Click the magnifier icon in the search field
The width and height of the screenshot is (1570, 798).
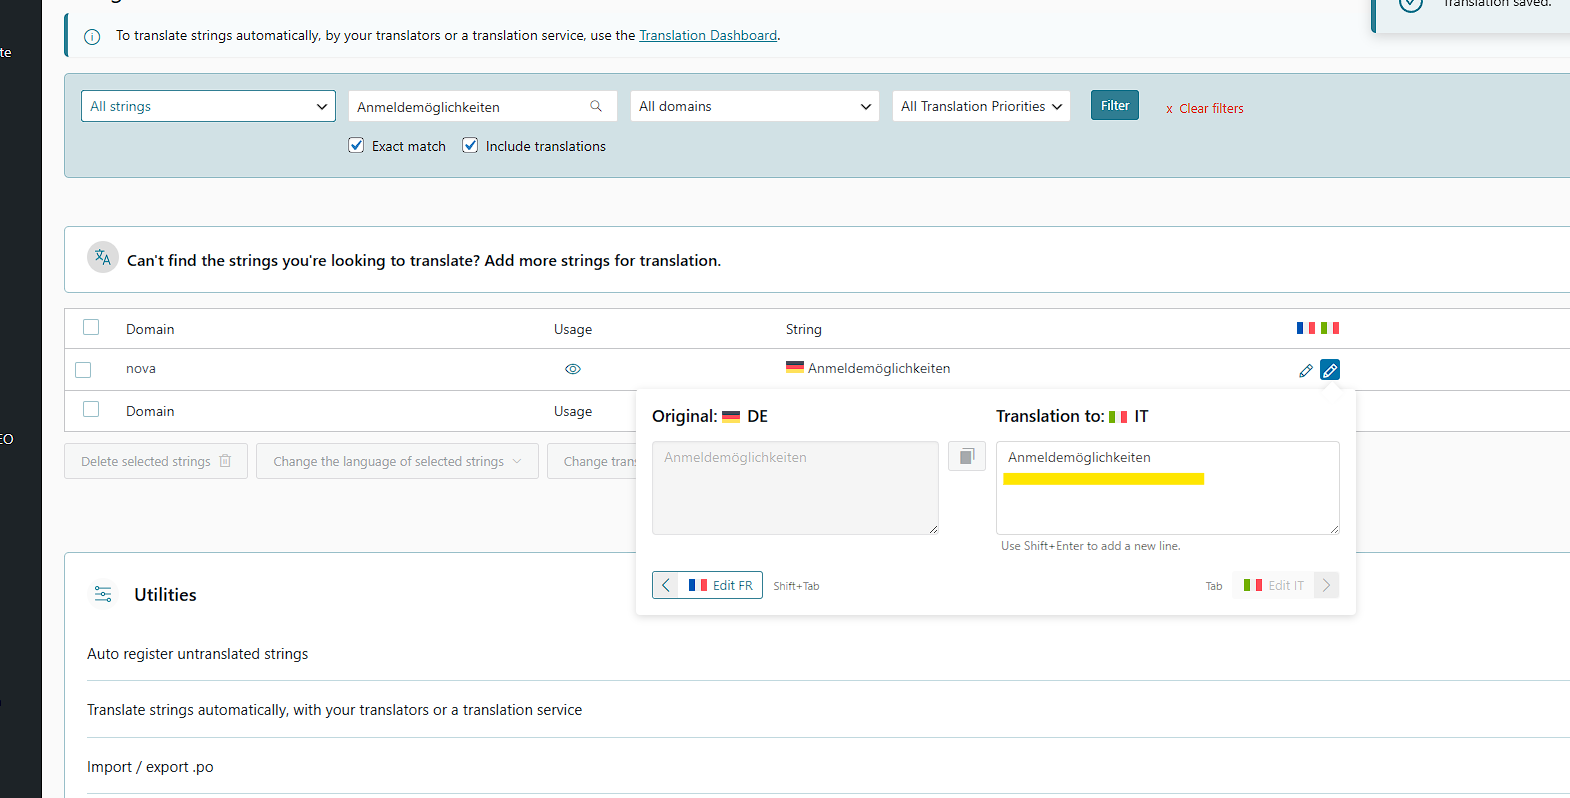coord(596,106)
